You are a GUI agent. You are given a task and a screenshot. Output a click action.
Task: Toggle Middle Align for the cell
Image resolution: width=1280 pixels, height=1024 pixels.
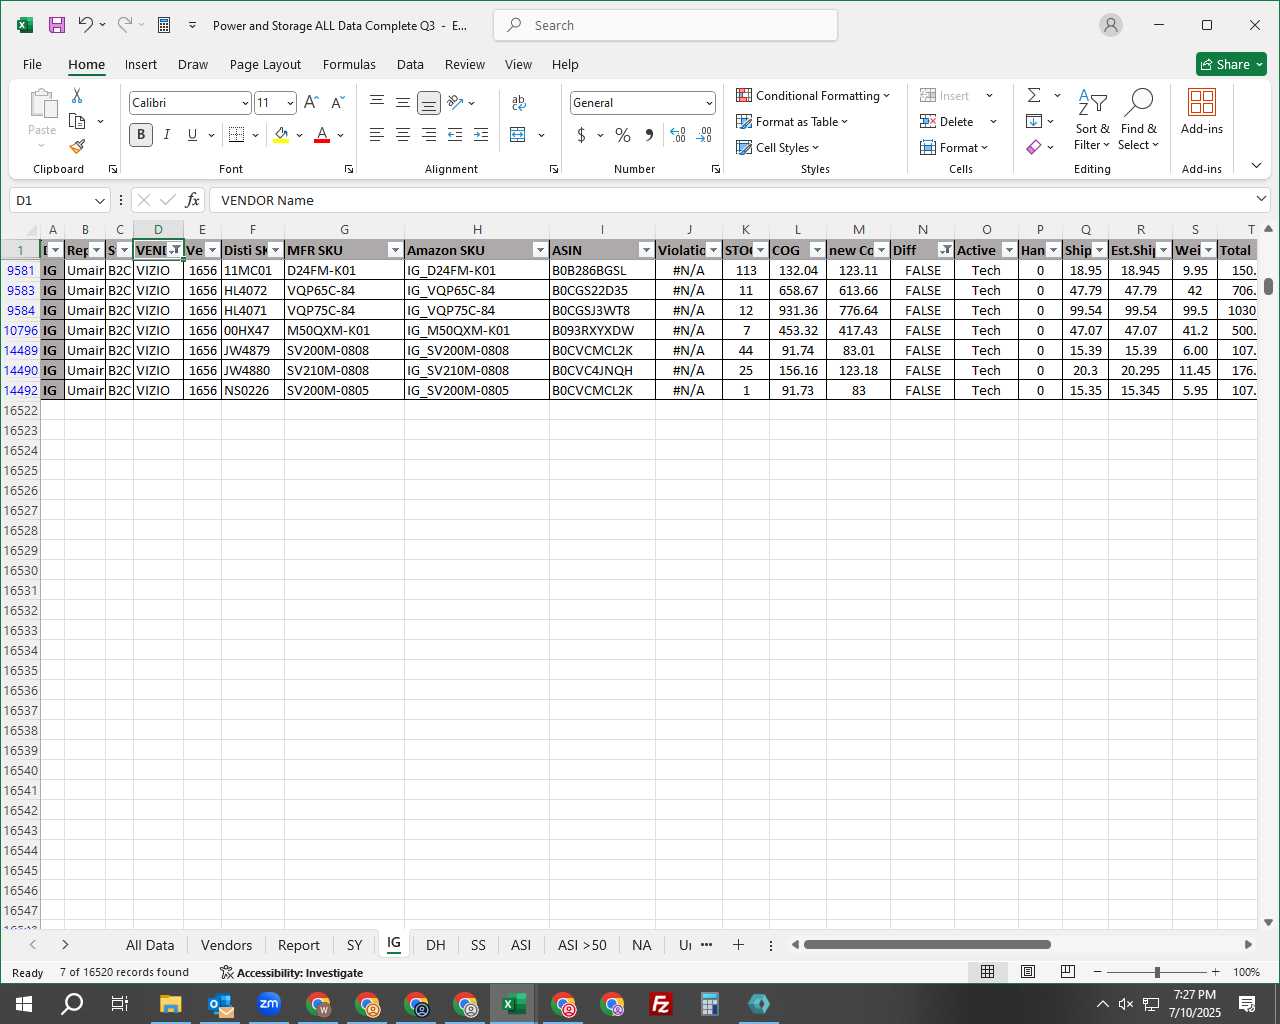tap(402, 102)
